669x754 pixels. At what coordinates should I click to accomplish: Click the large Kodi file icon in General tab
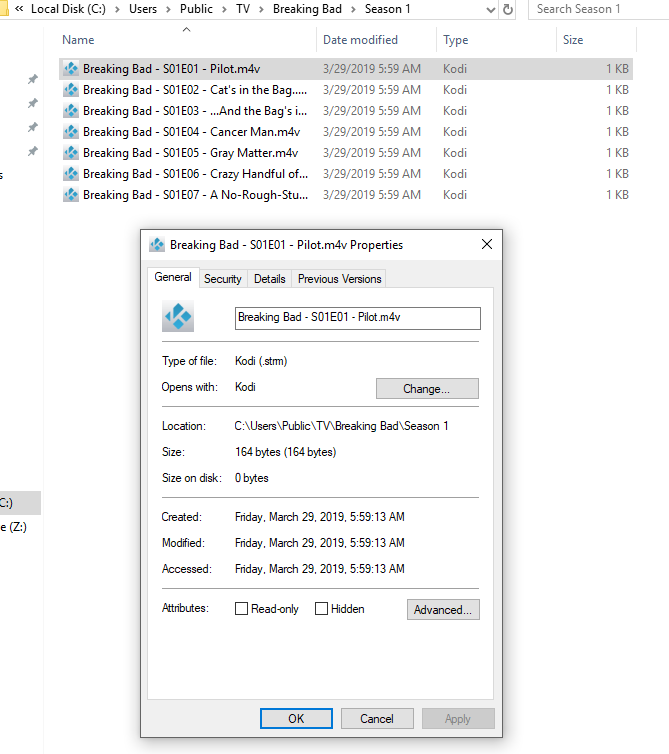click(x=178, y=316)
